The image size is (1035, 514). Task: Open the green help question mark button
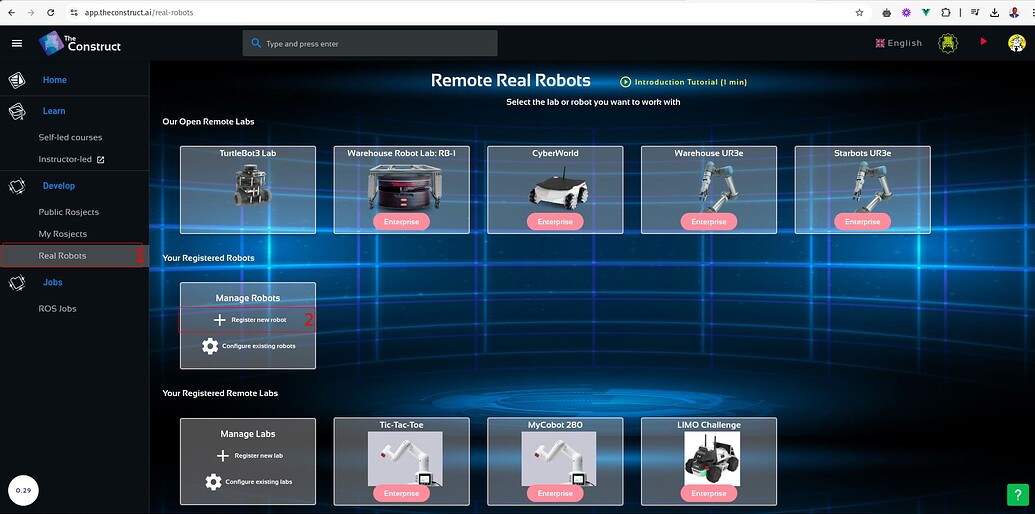(x=1017, y=495)
